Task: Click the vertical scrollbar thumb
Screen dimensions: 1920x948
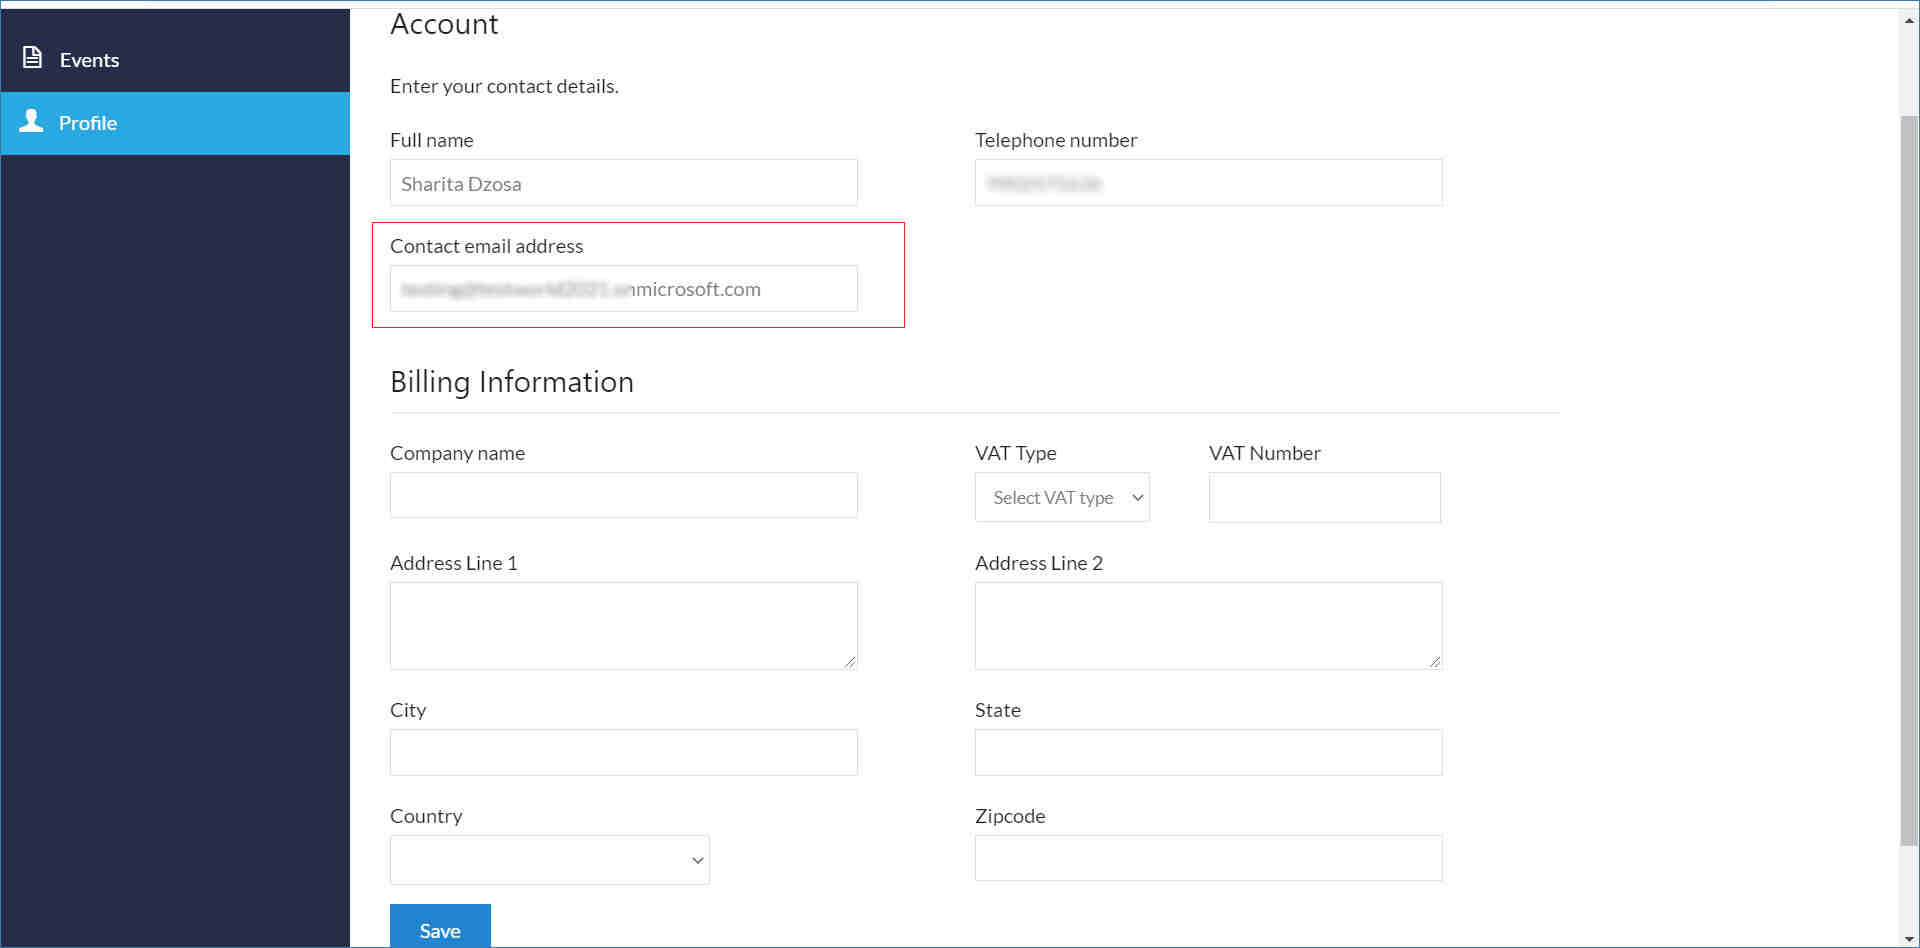Action: 1909,480
